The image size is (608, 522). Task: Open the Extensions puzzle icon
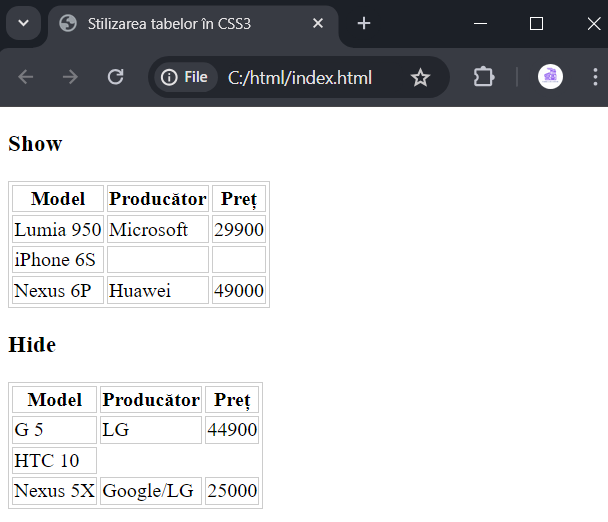point(484,77)
